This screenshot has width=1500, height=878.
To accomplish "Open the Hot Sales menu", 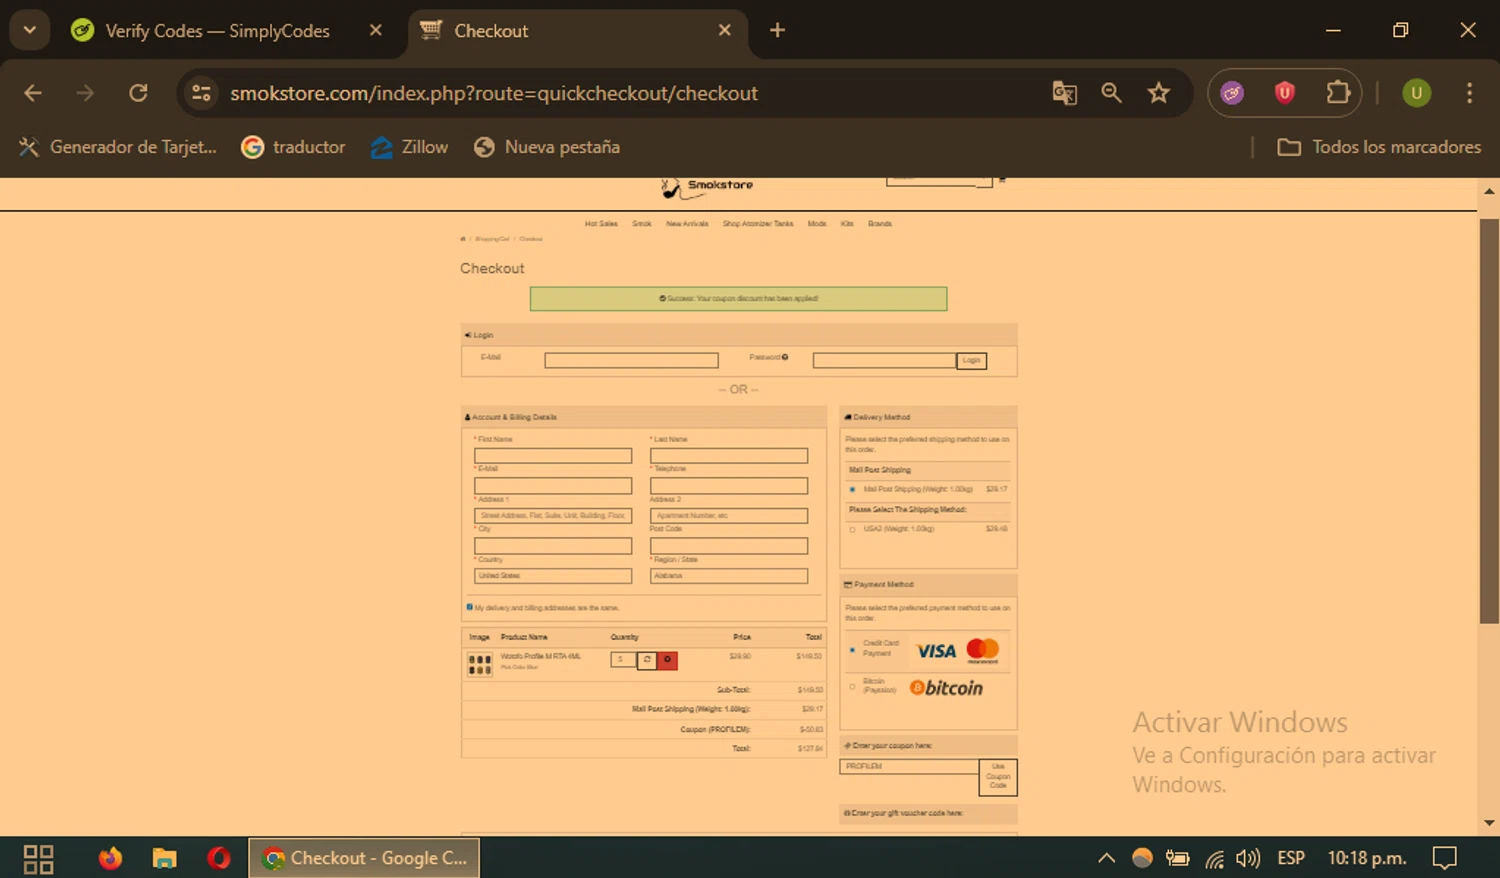I will (x=601, y=224).
